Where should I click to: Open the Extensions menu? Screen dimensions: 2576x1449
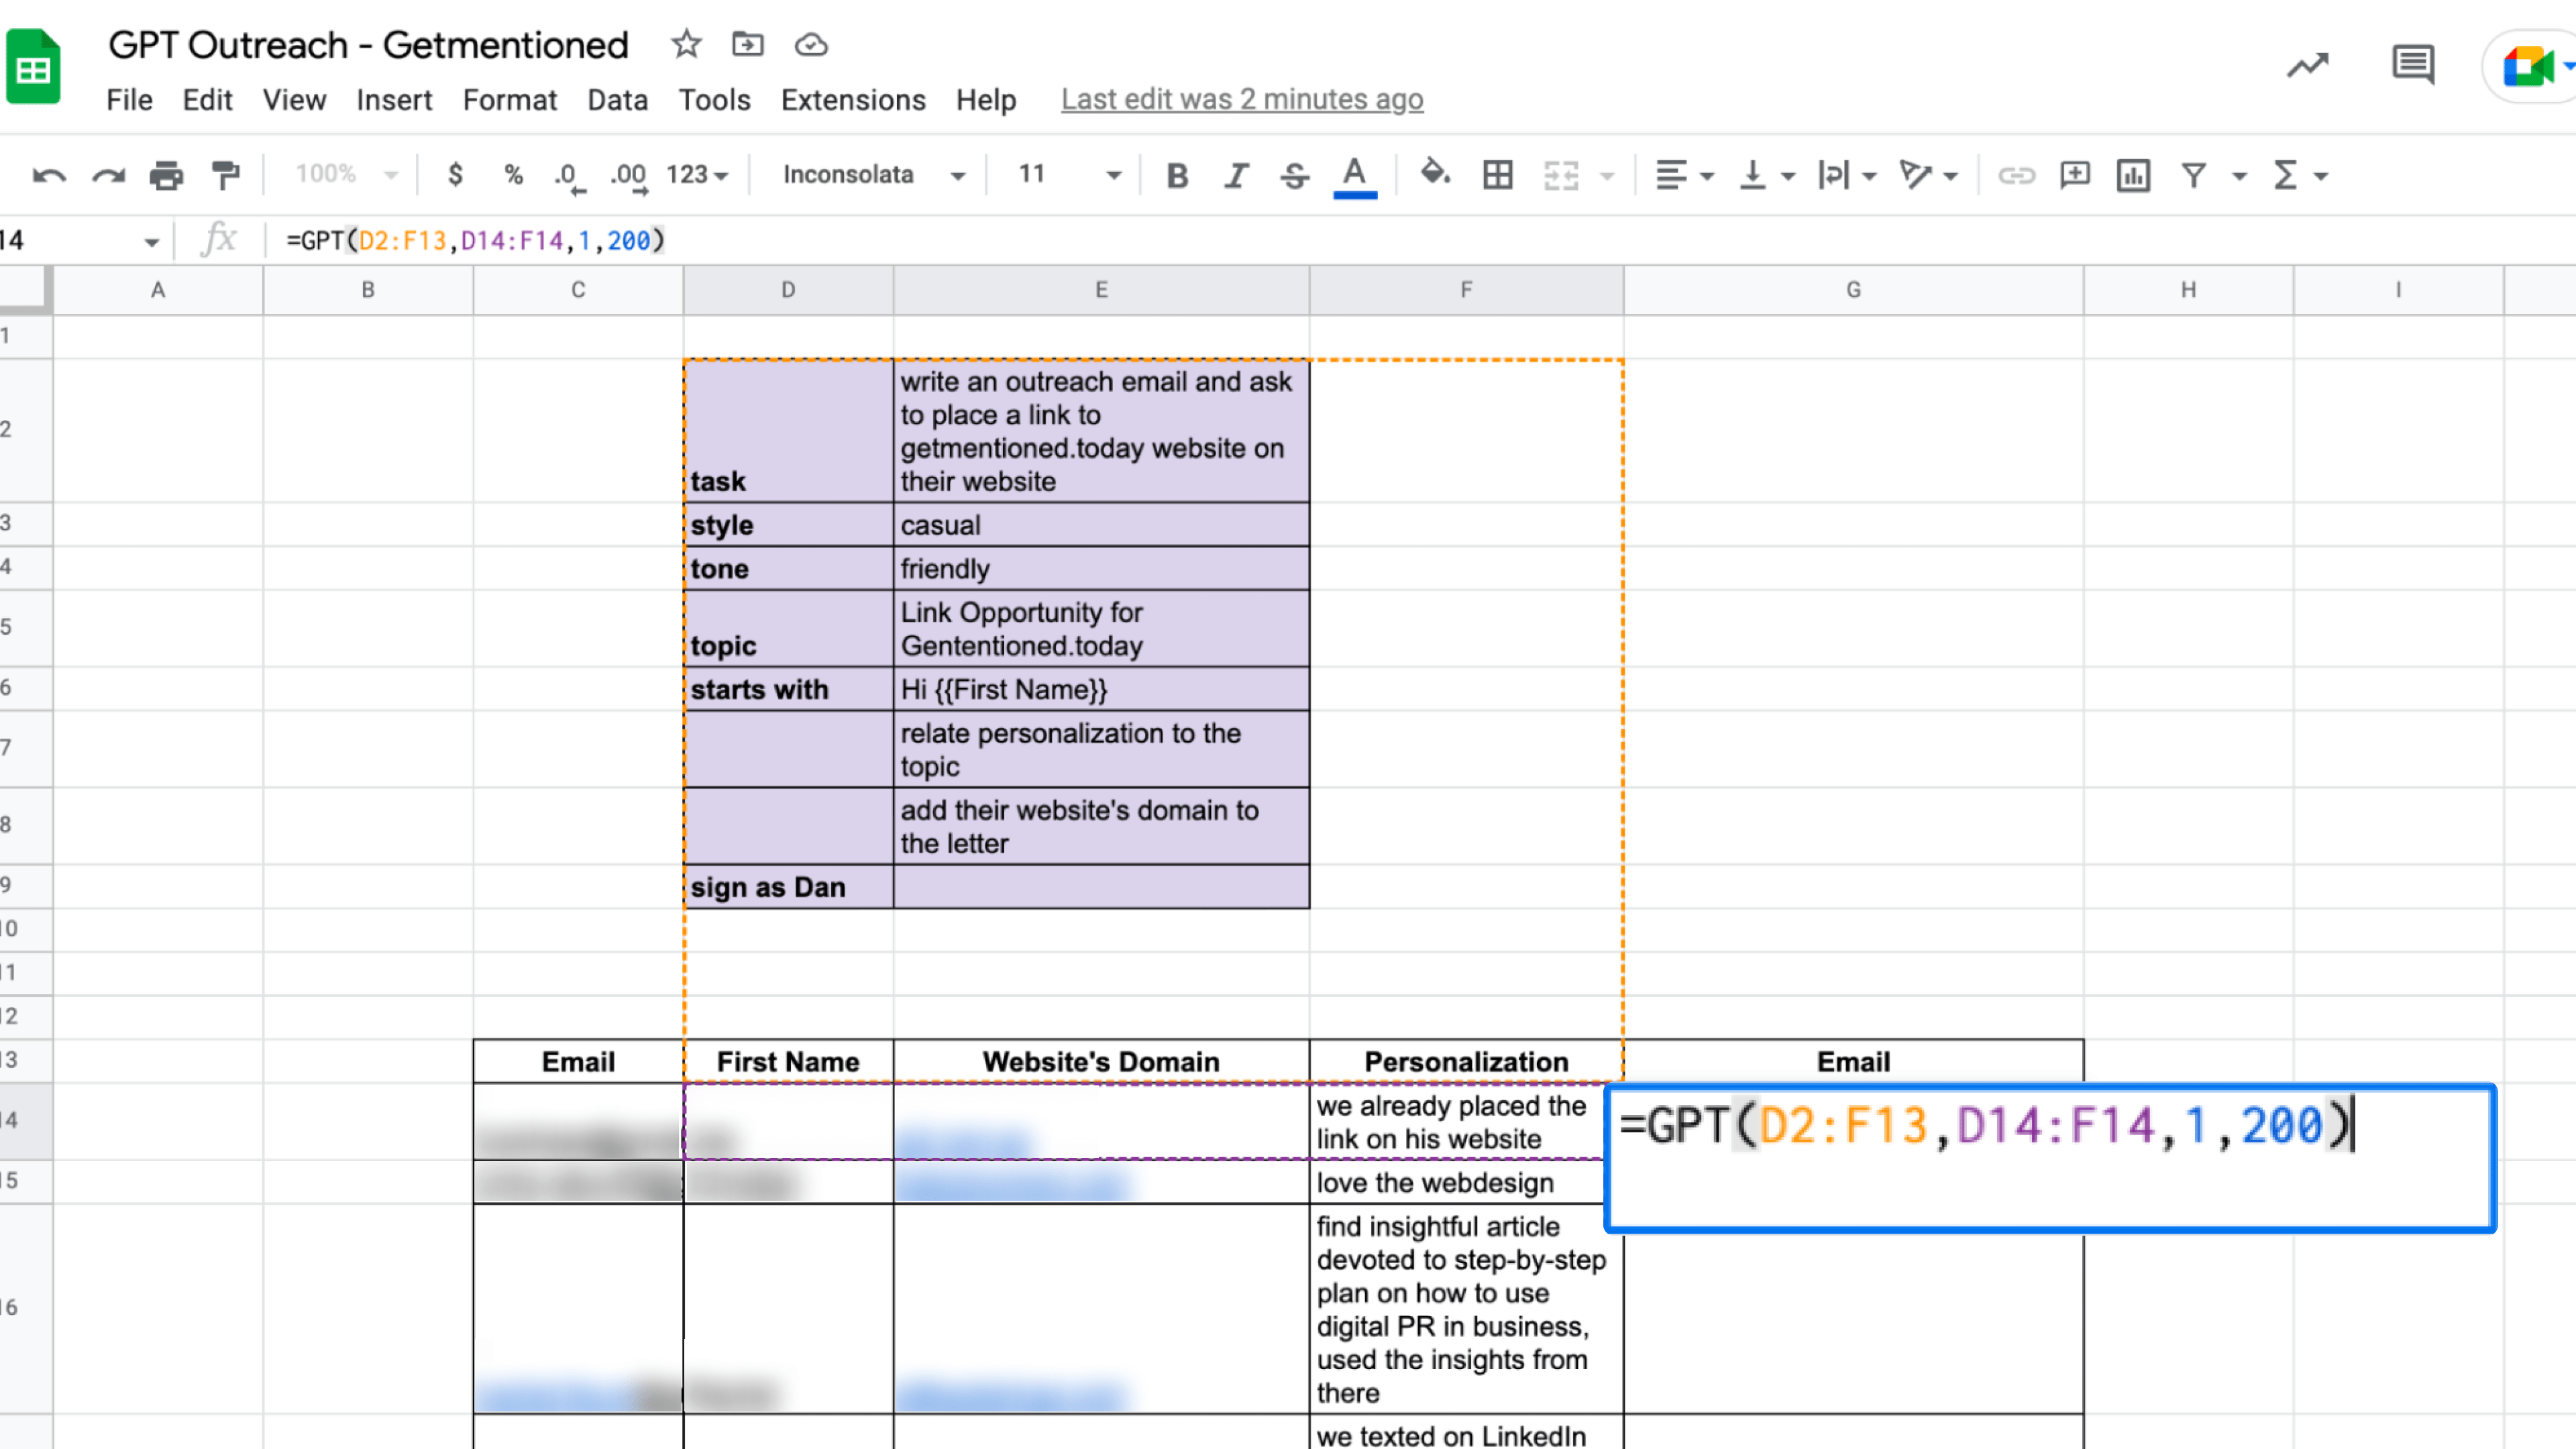852,100
